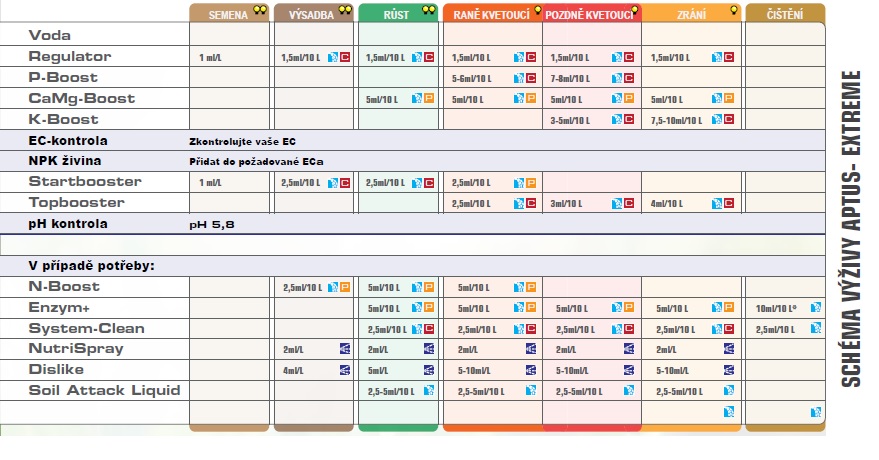Click the NutriSpray row label
Viewport: 879px width, 460px height.
76,349
